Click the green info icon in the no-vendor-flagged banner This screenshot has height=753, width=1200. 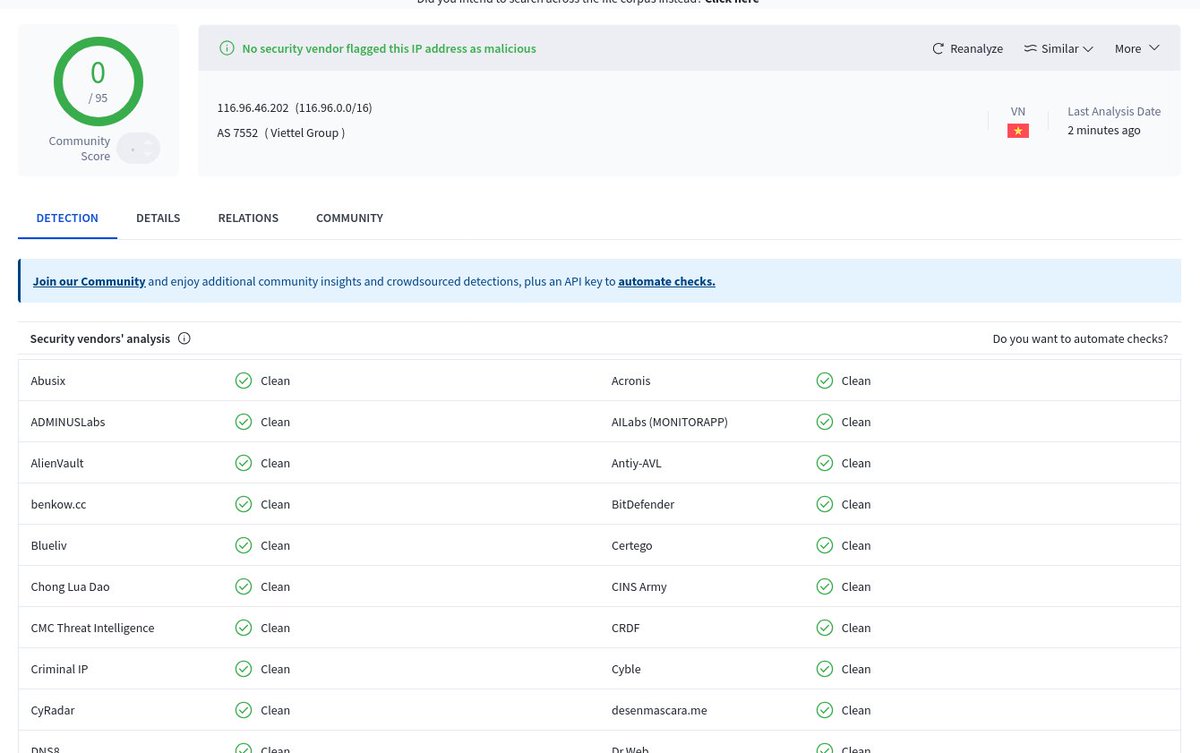(226, 48)
